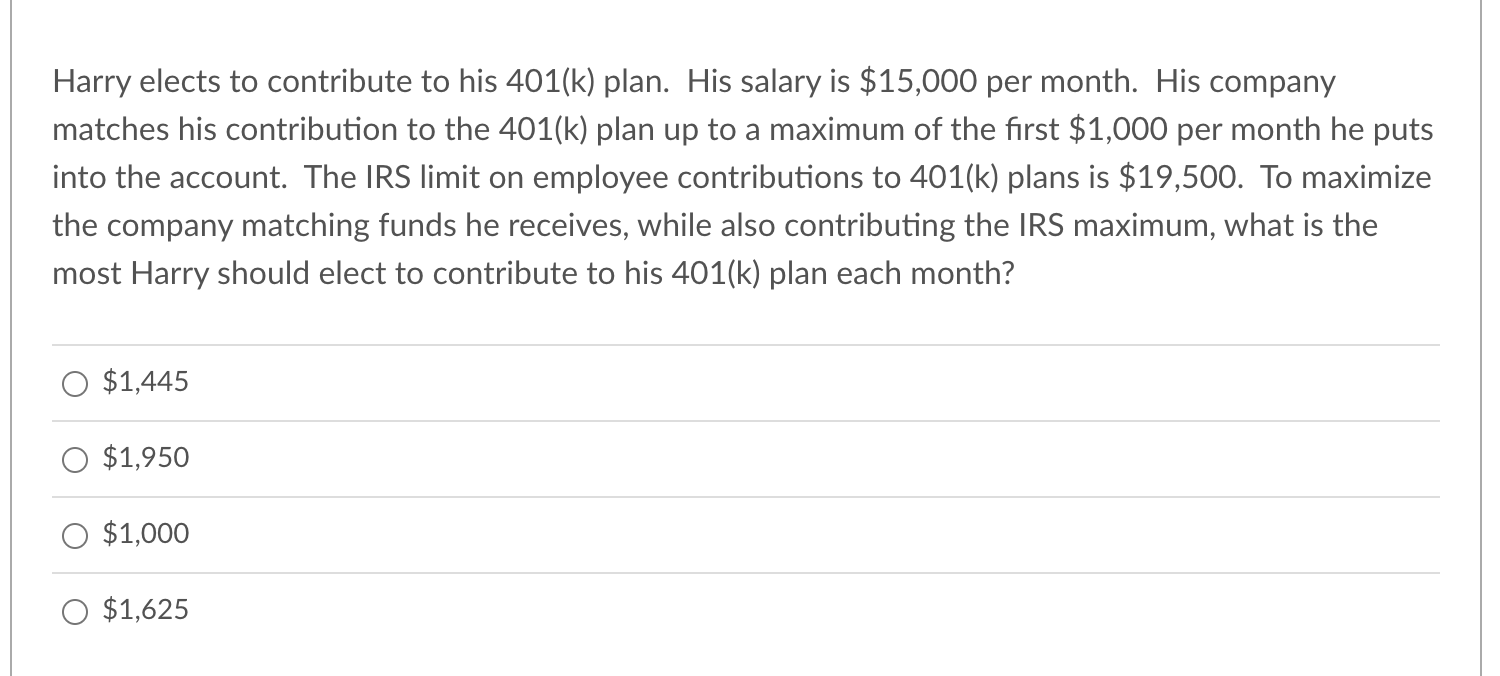The image size is (1500, 676).
Task: Click the radio circle beside $1,625
Action: pyautogui.click(x=75, y=610)
